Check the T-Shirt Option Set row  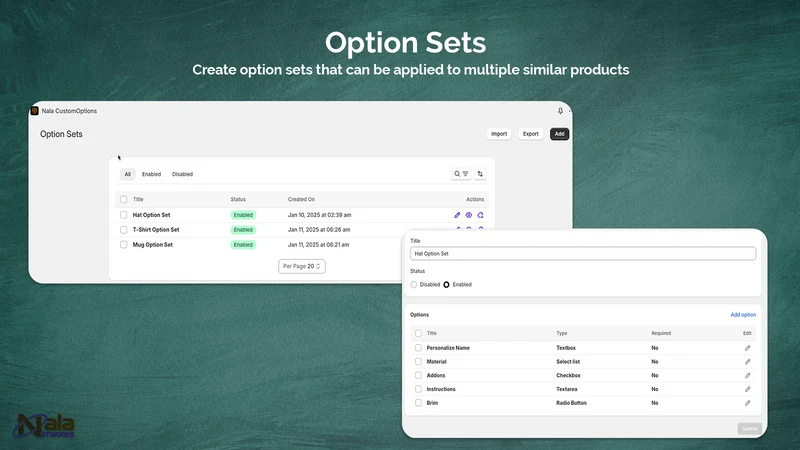pos(123,230)
